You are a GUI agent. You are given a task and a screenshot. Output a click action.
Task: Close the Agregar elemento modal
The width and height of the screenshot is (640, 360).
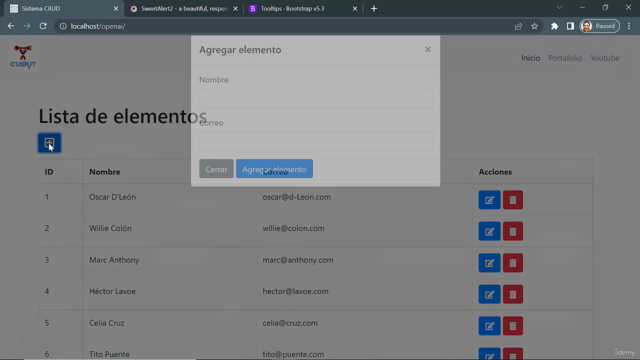428,49
